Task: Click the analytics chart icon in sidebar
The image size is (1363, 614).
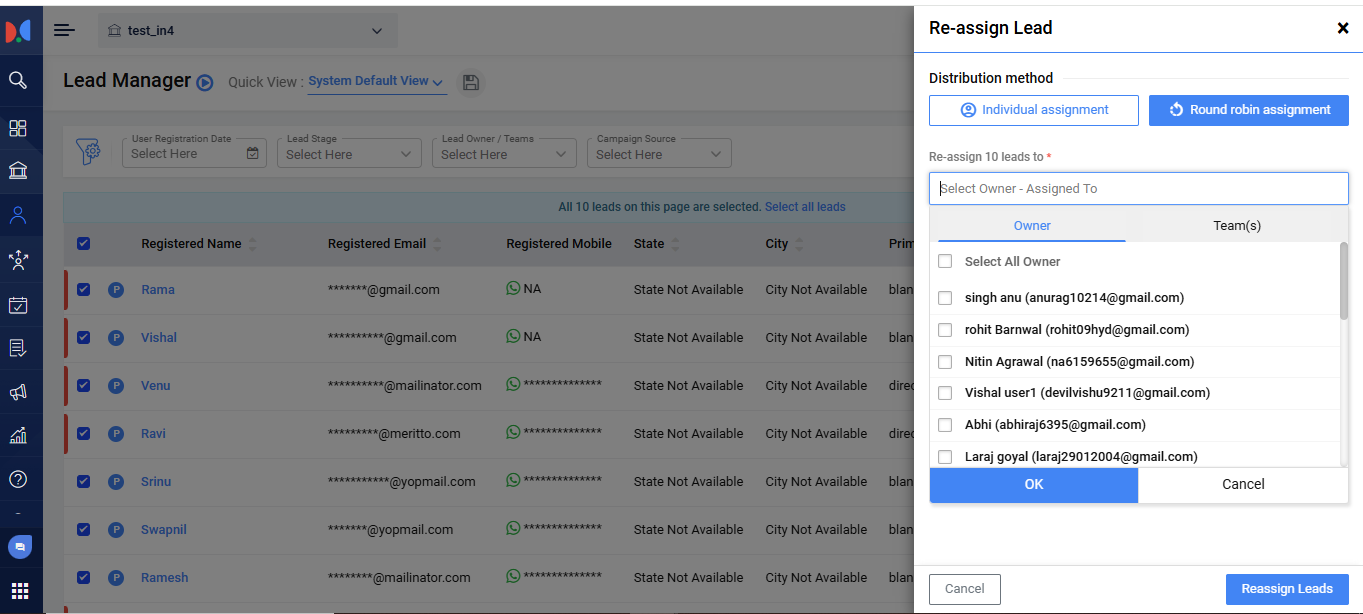Action: [18, 435]
